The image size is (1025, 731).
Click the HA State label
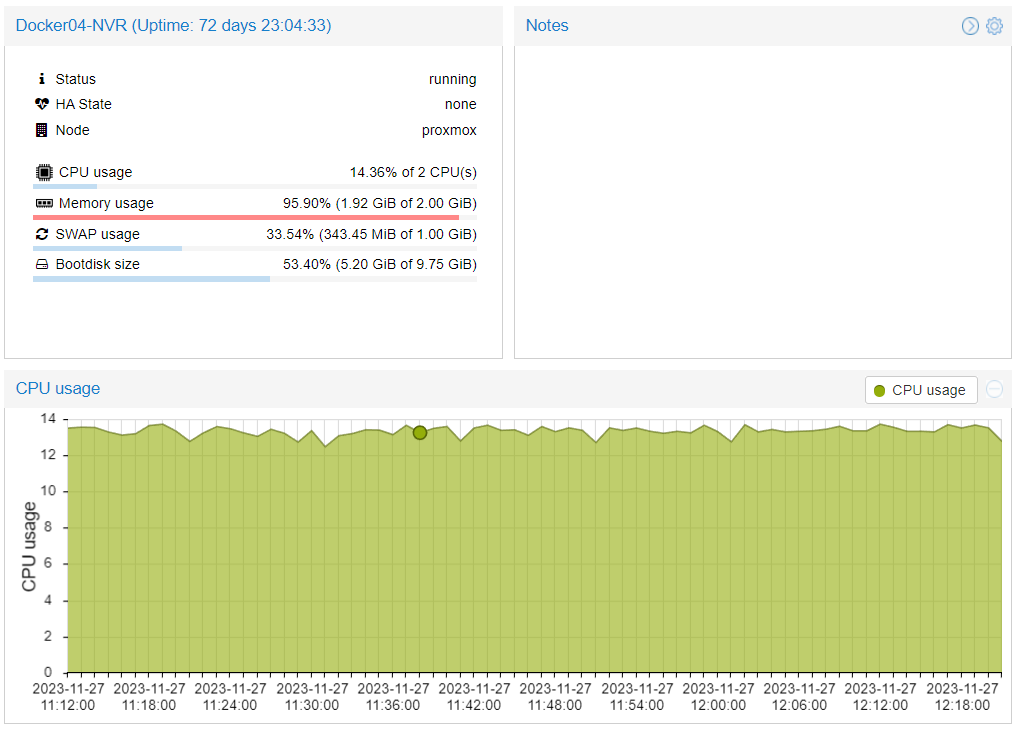(x=83, y=105)
